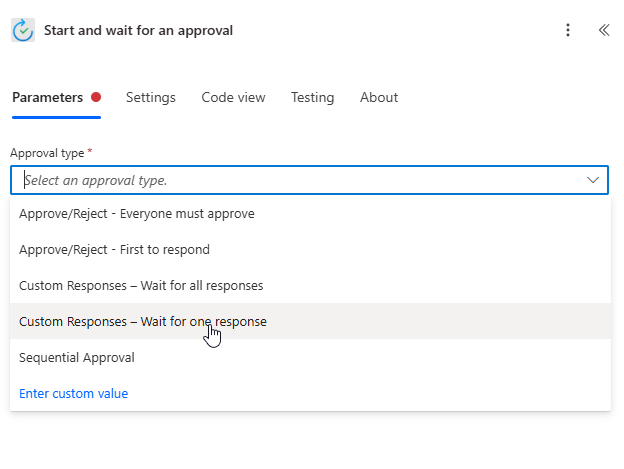The image size is (624, 469).
Task: Switch to the Parameters tab
Action: pyautogui.click(x=48, y=97)
